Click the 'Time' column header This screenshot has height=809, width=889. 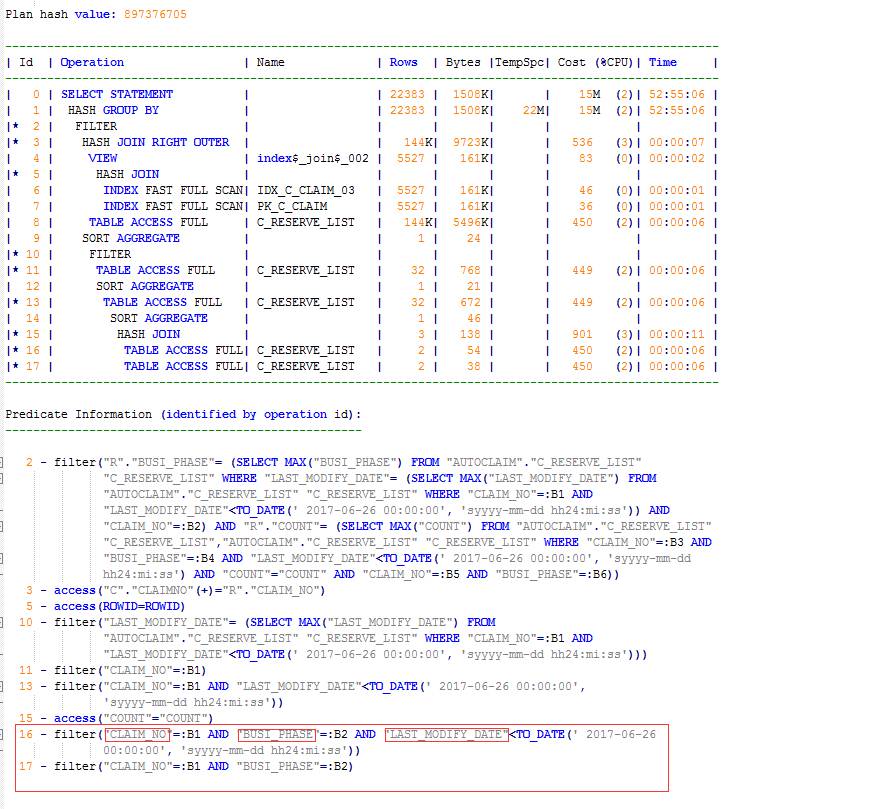663,62
